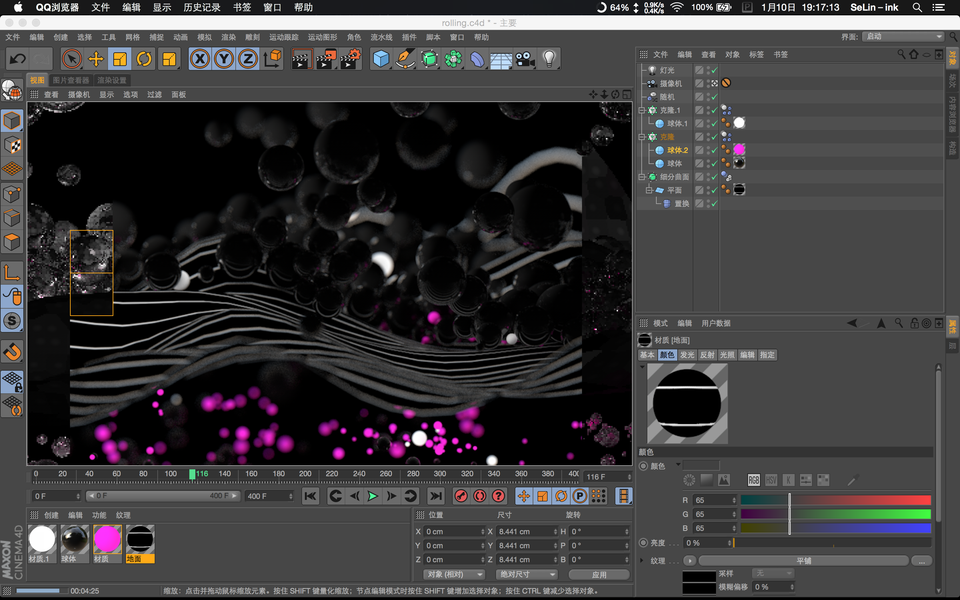Click the Floor environment grid icon
Screen dimensions: 960x600
click(501, 59)
